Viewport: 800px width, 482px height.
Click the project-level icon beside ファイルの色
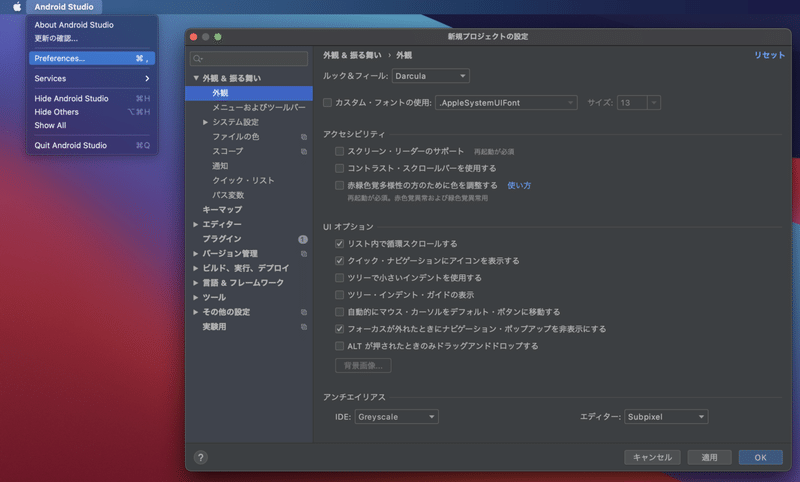tap(304, 137)
